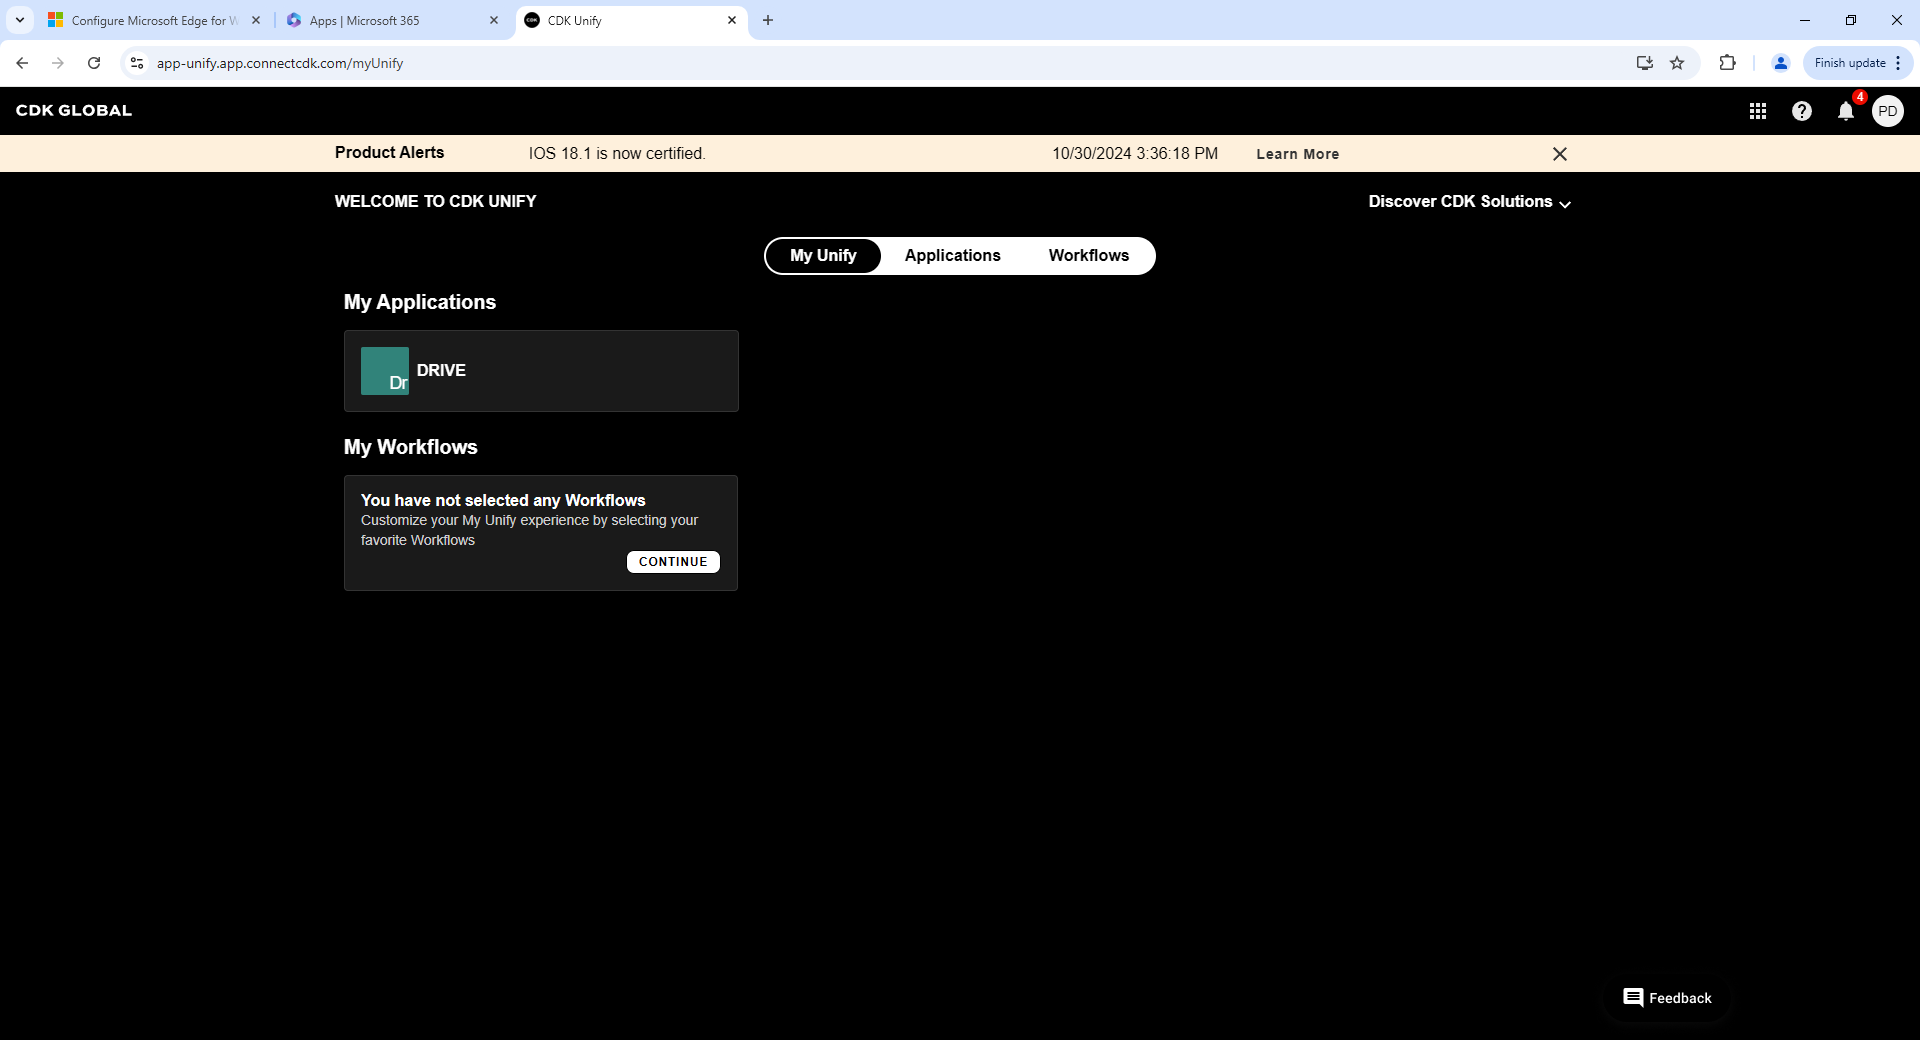The height and width of the screenshot is (1040, 1920).
Task: View site information icon in address bar
Action: 137,63
